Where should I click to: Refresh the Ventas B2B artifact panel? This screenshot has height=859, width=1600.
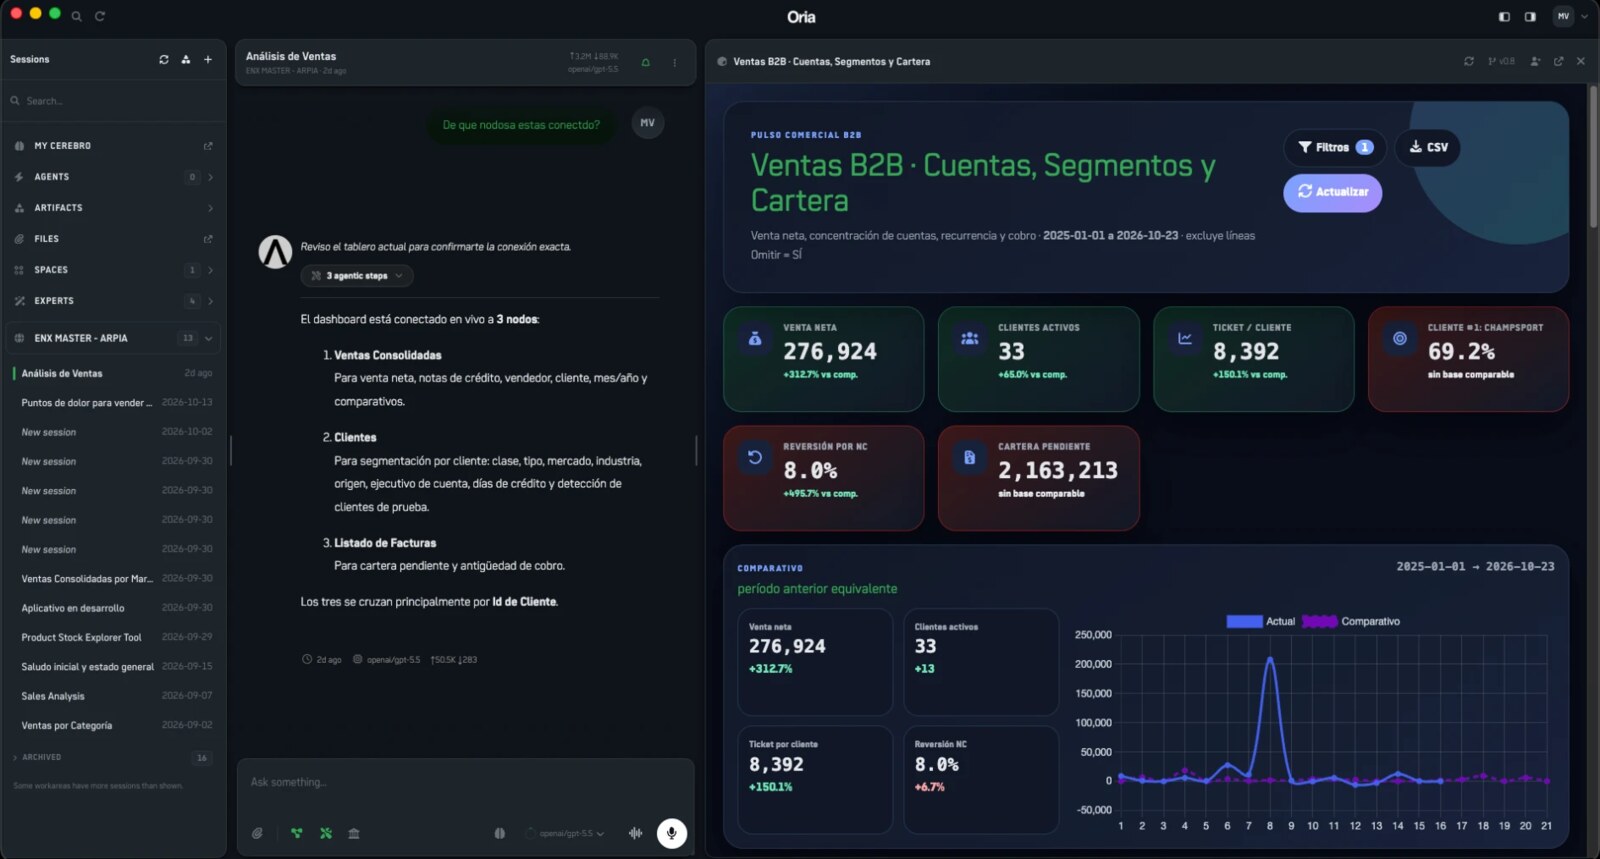point(1469,61)
